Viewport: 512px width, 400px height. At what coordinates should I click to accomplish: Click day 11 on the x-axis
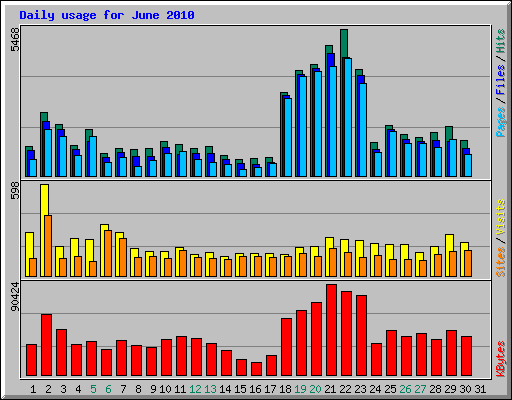point(180,389)
